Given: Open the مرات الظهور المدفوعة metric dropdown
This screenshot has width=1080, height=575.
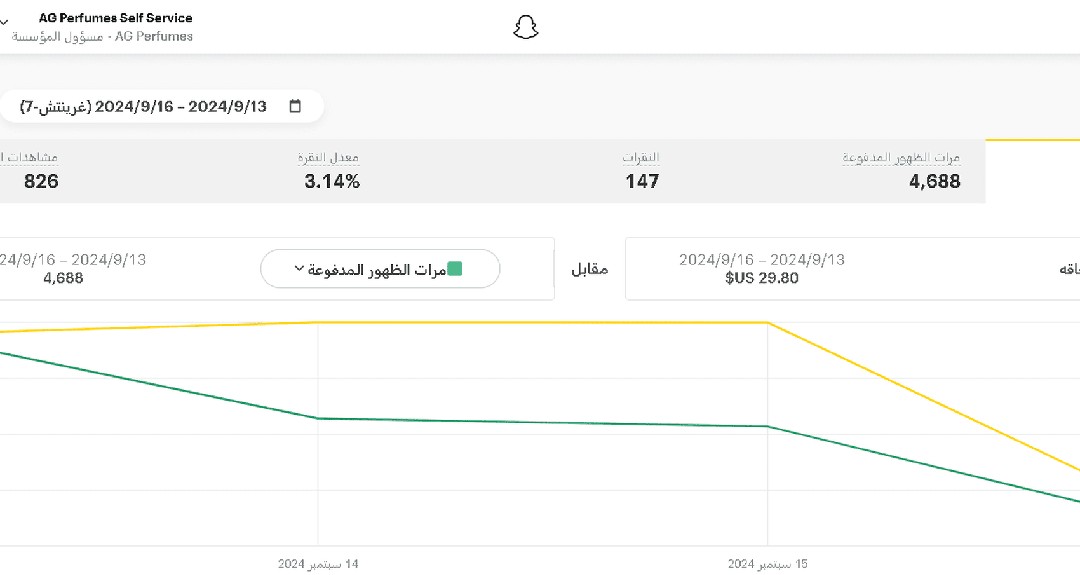Looking at the screenshot, I should point(380,269).
